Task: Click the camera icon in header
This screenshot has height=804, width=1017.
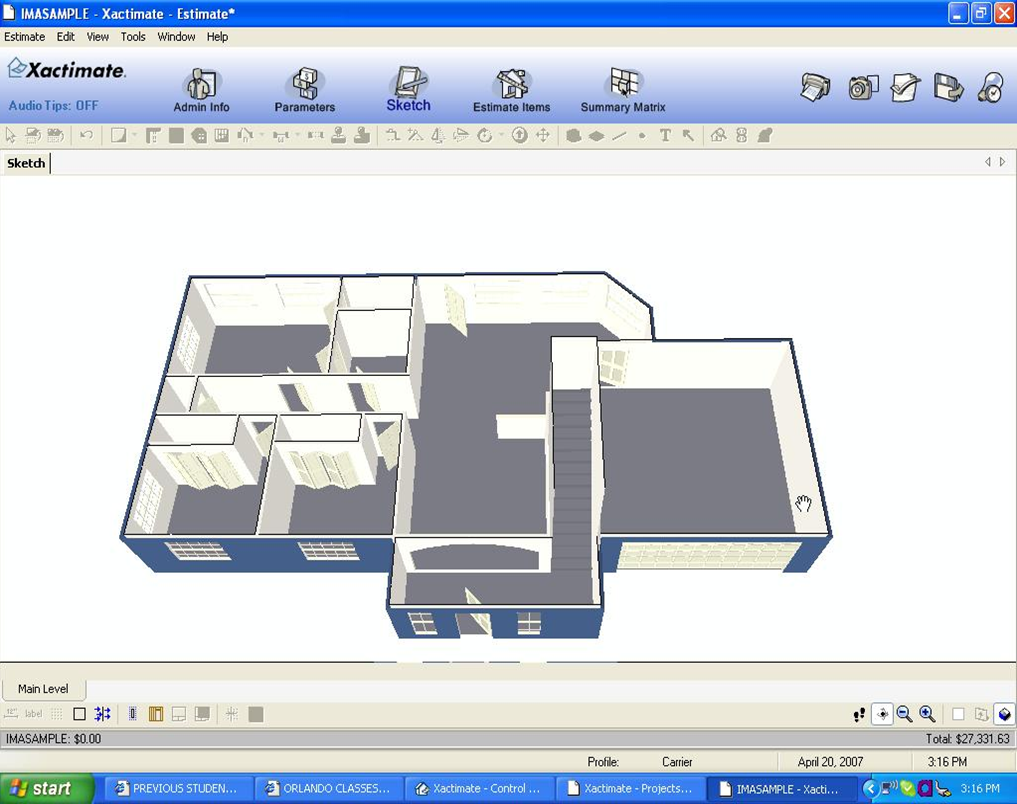Action: (862, 87)
